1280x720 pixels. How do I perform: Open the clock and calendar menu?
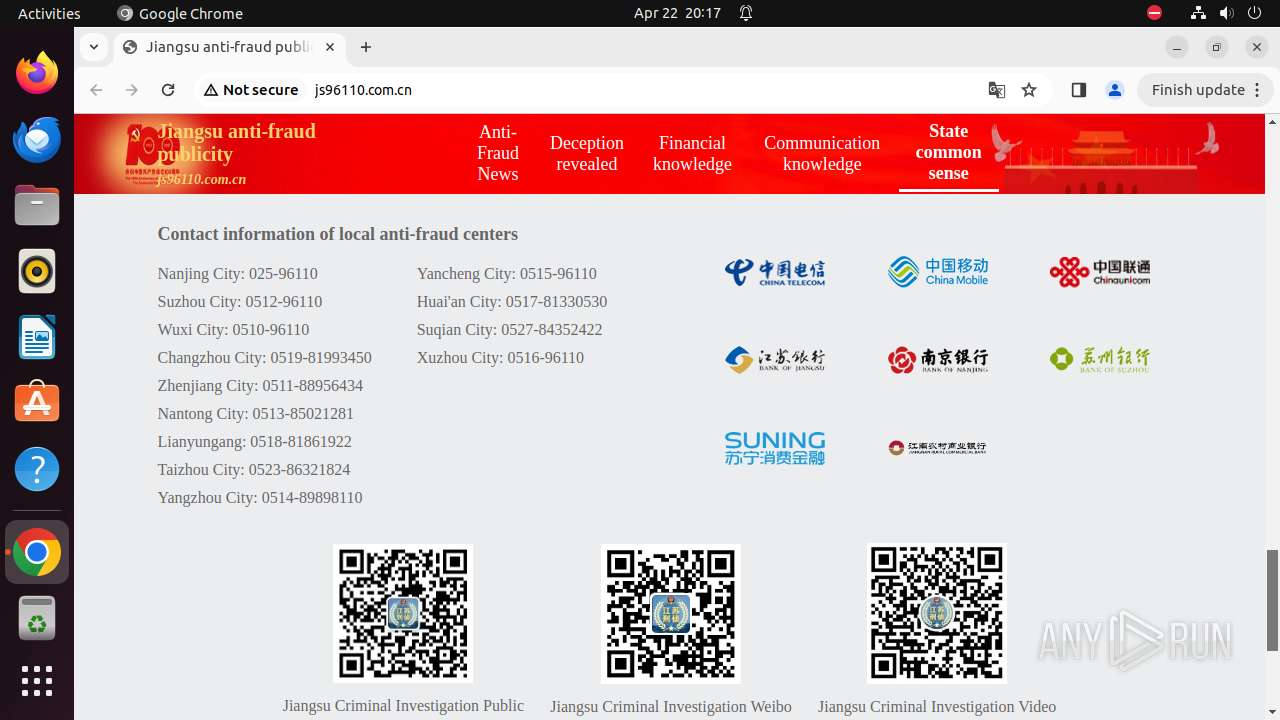pyautogui.click(x=677, y=13)
